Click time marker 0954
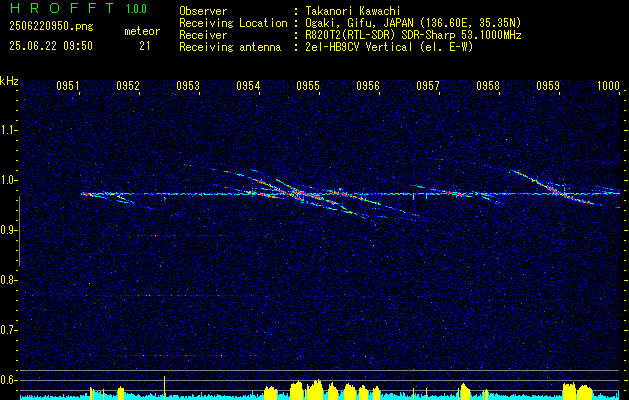This screenshot has height=400, width=629. tap(248, 85)
